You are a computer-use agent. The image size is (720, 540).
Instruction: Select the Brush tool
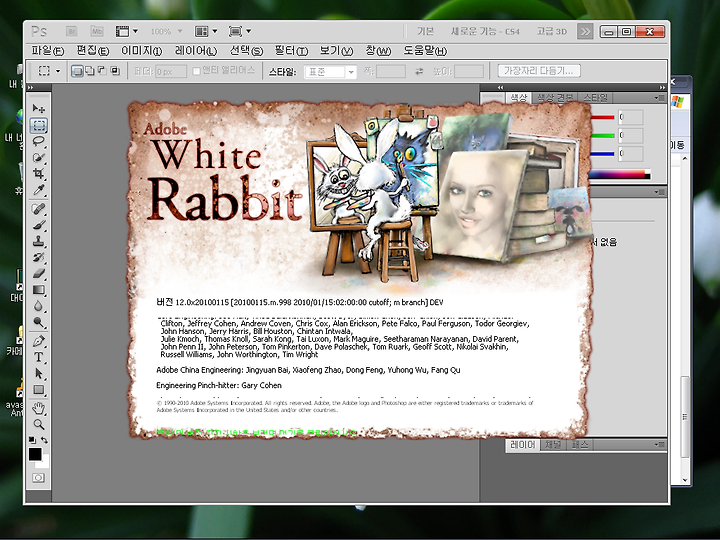tap(39, 225)
